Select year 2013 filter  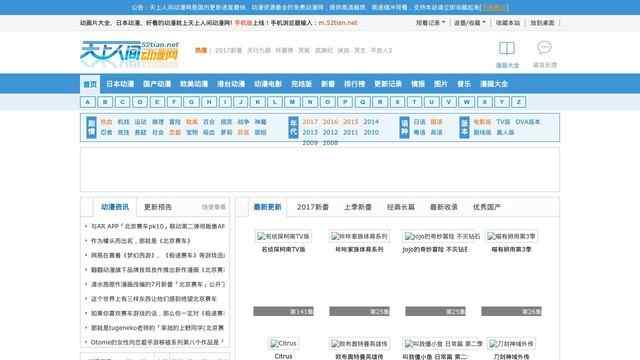pos(310,133)
